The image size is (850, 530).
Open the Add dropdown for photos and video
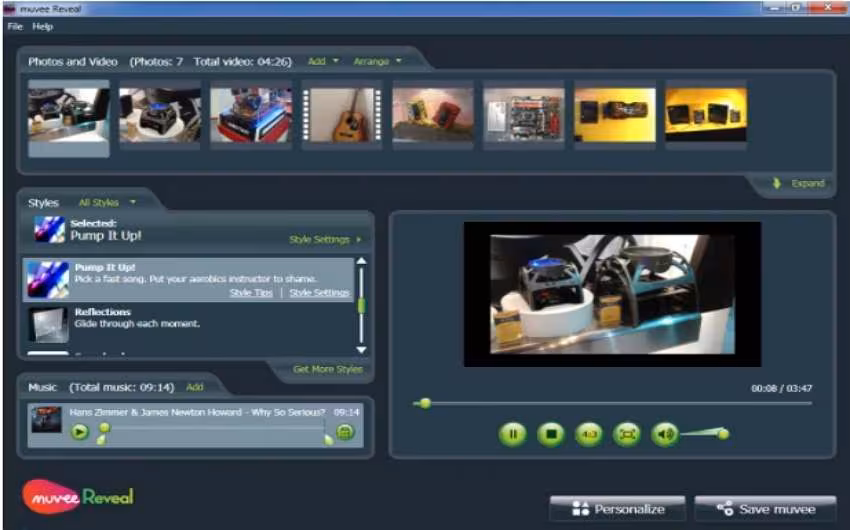(x=323, y=61)
